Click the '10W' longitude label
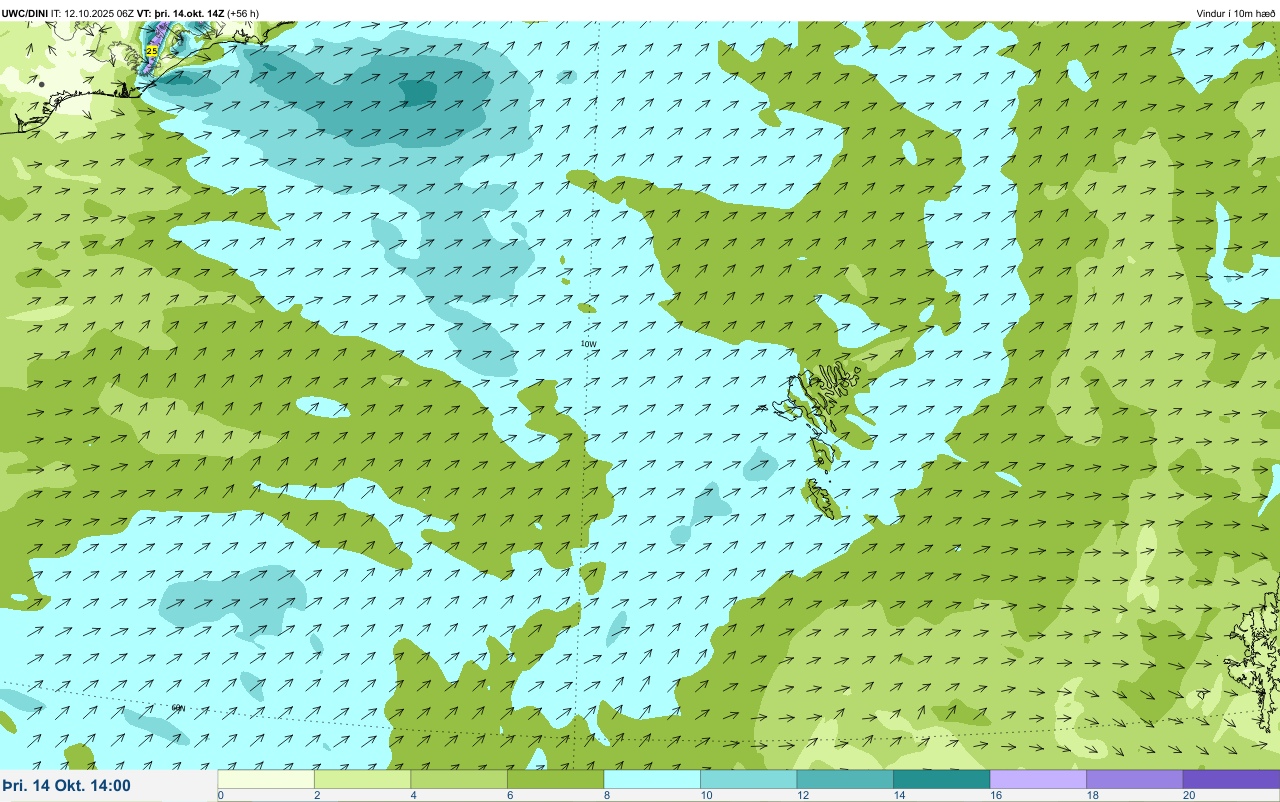This screenshot has height=802, width=1280. click(x=588, y=343)
